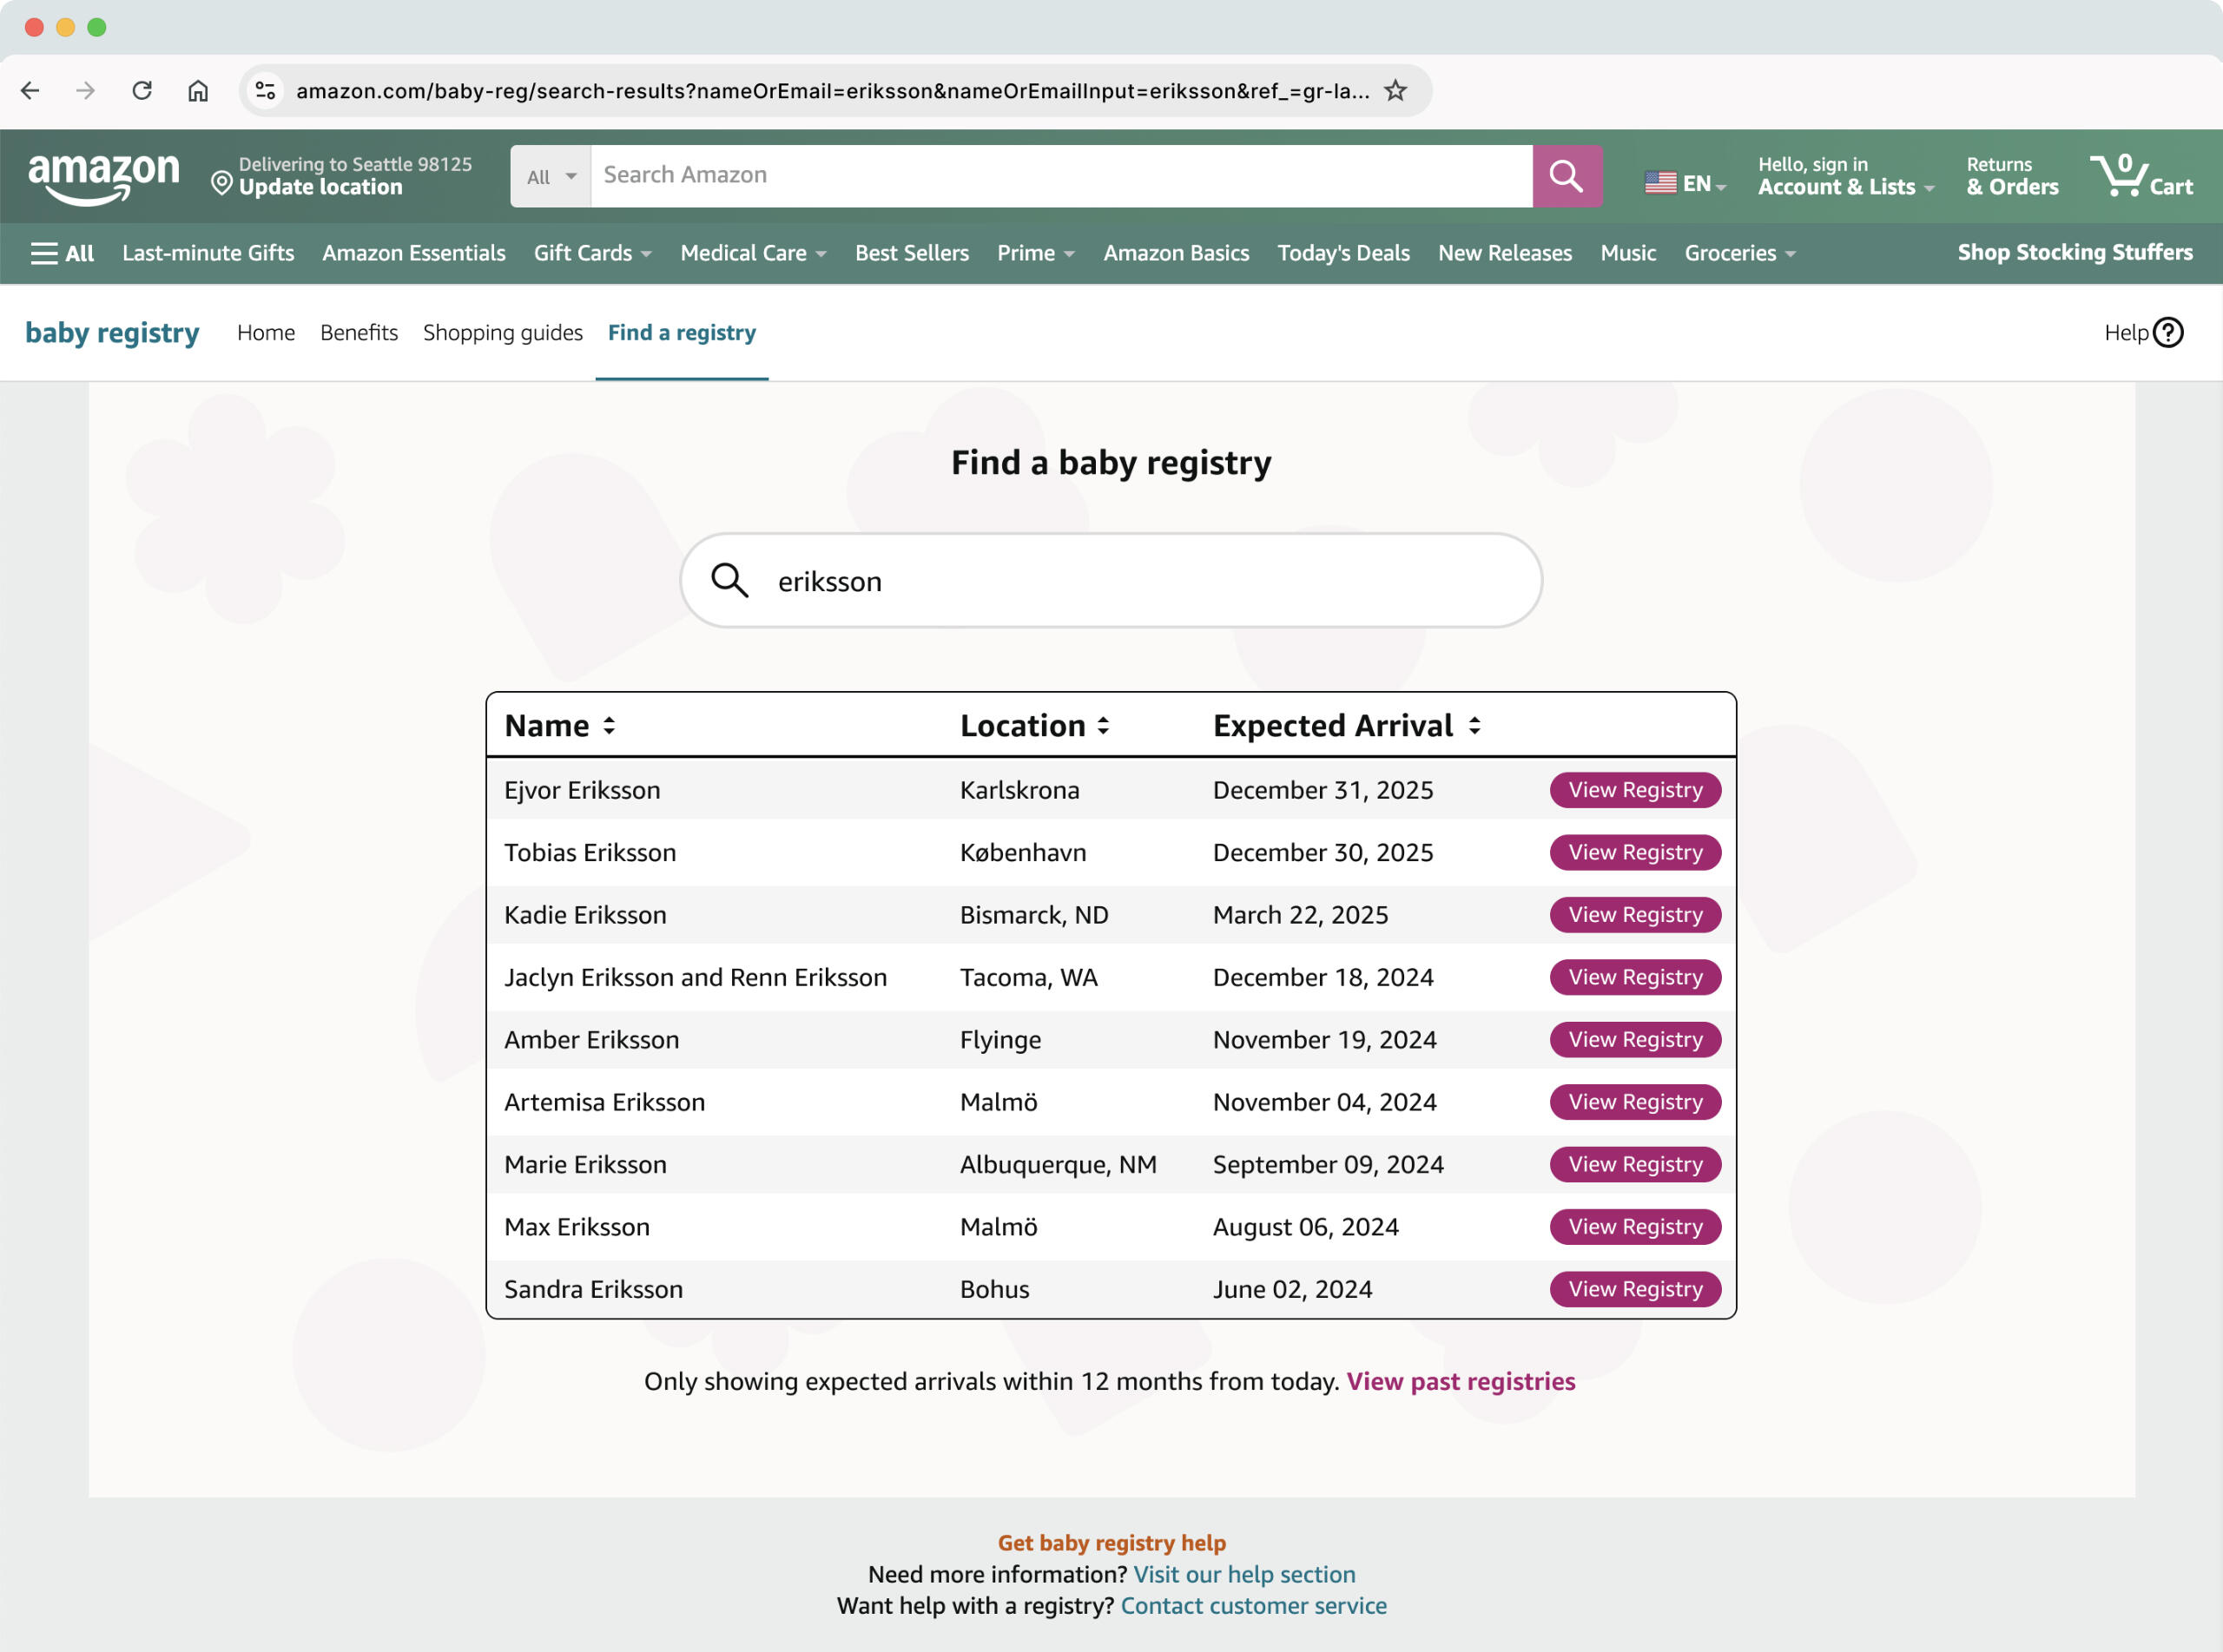2223x1652 pixels.
Task: Open the All hamburger menu
Action: 62,253
